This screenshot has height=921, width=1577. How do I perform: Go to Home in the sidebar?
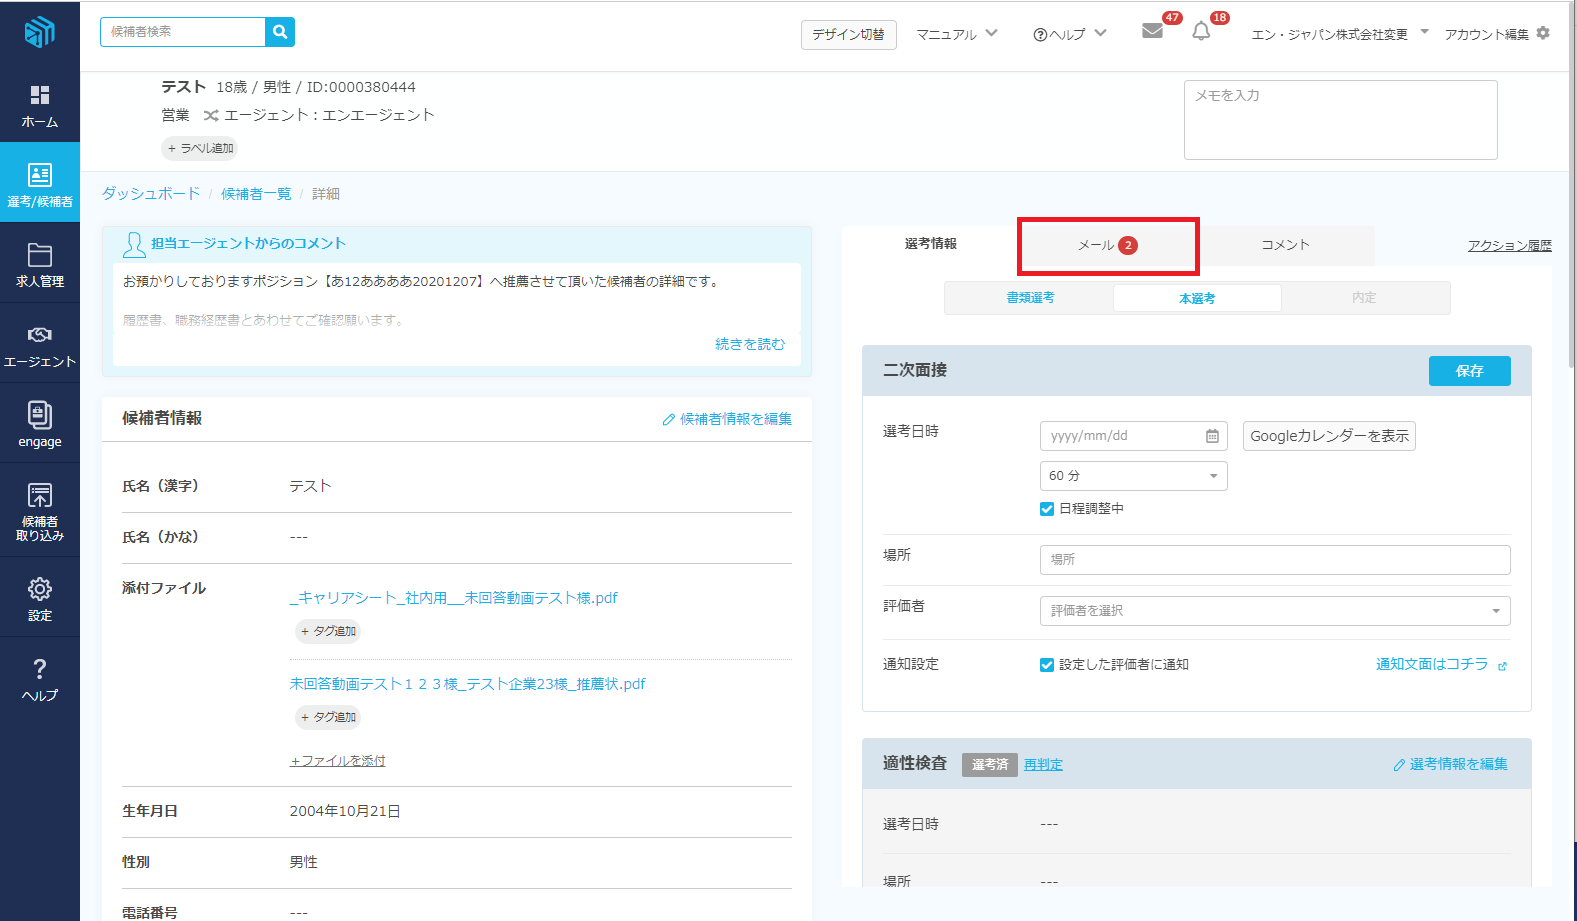(x=40, y=106)
